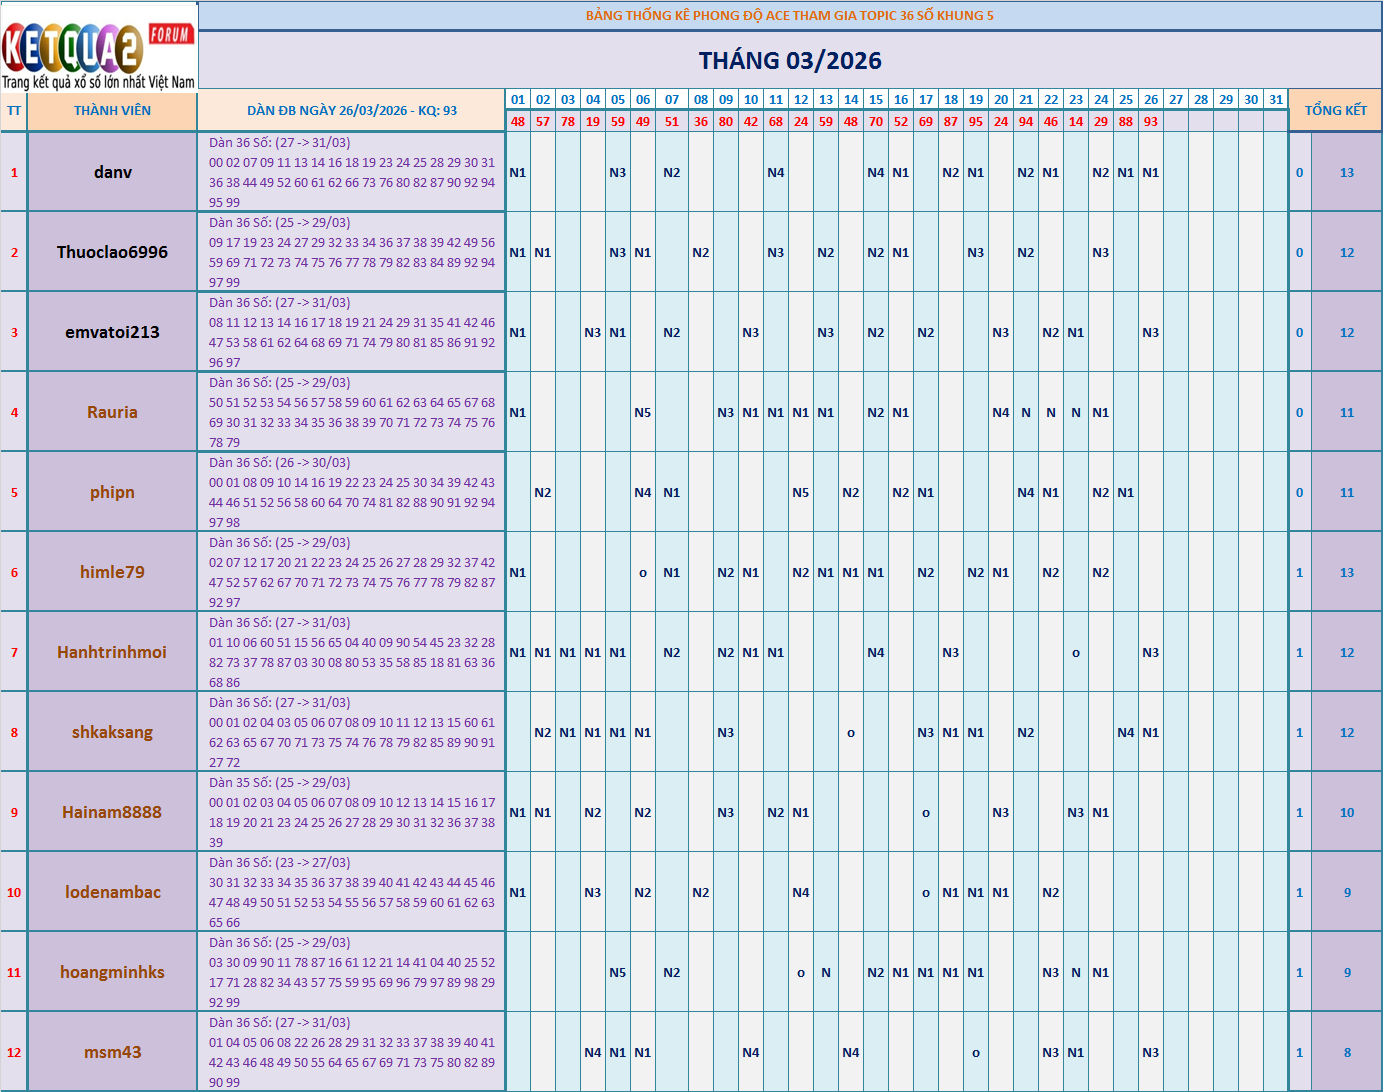Click the TỔNG KẾT column header
1383x1092 pixels.
click(x=1334, y=111)
